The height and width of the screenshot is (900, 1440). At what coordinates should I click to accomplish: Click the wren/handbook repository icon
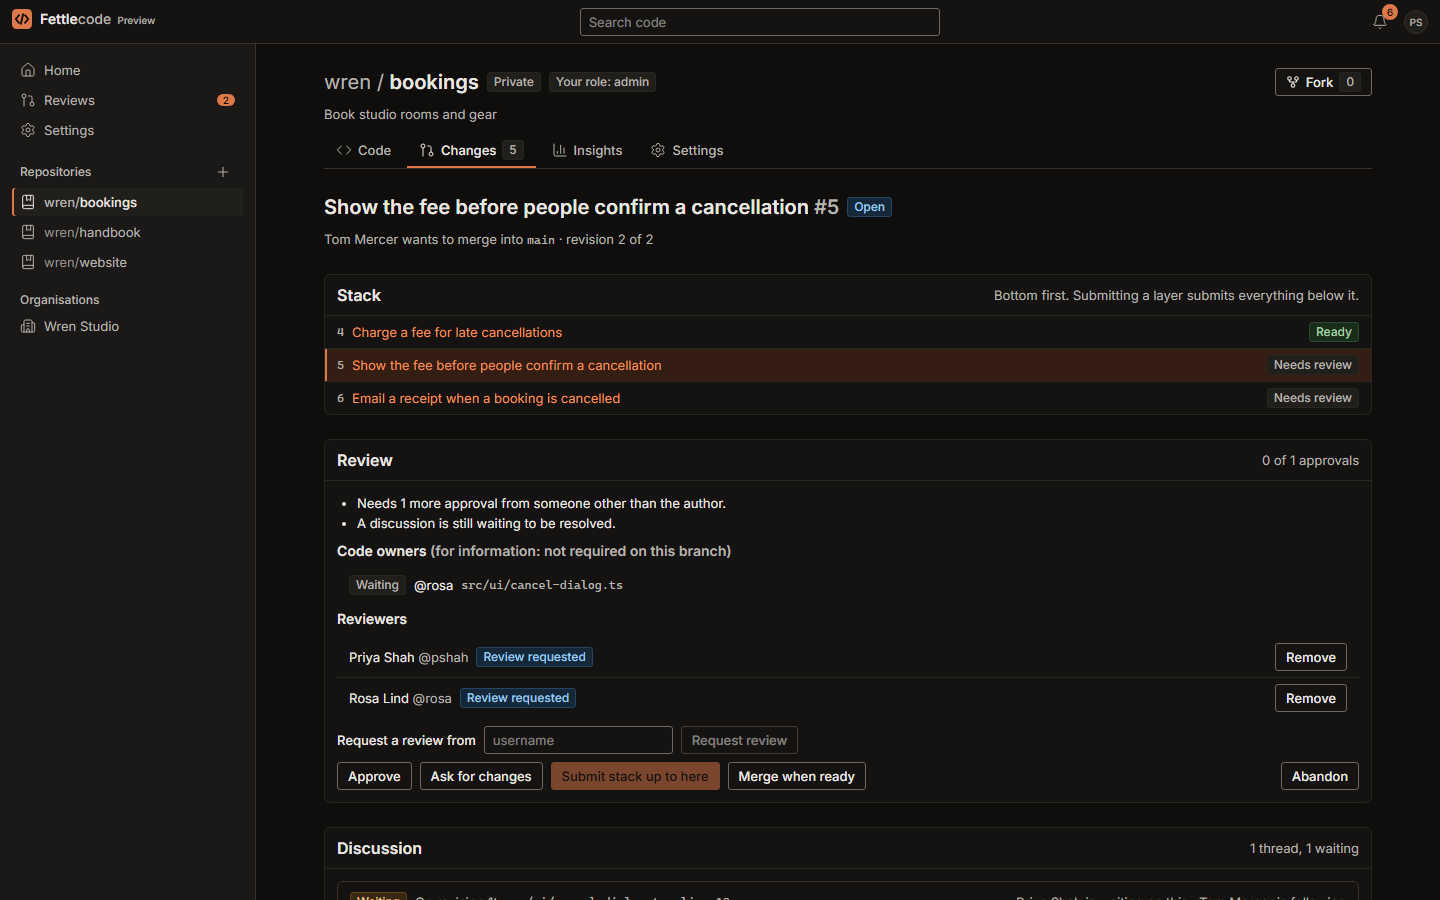(x=28, y=232)
